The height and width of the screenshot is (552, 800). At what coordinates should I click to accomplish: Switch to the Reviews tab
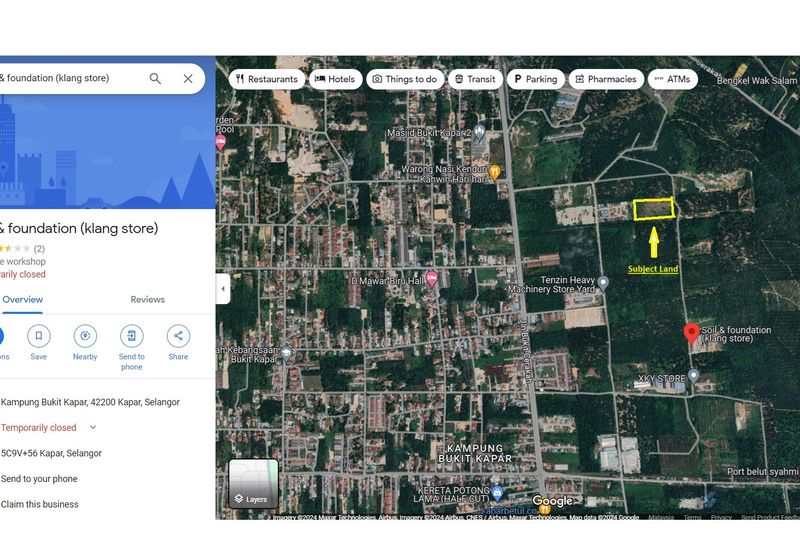coord(147,300)
